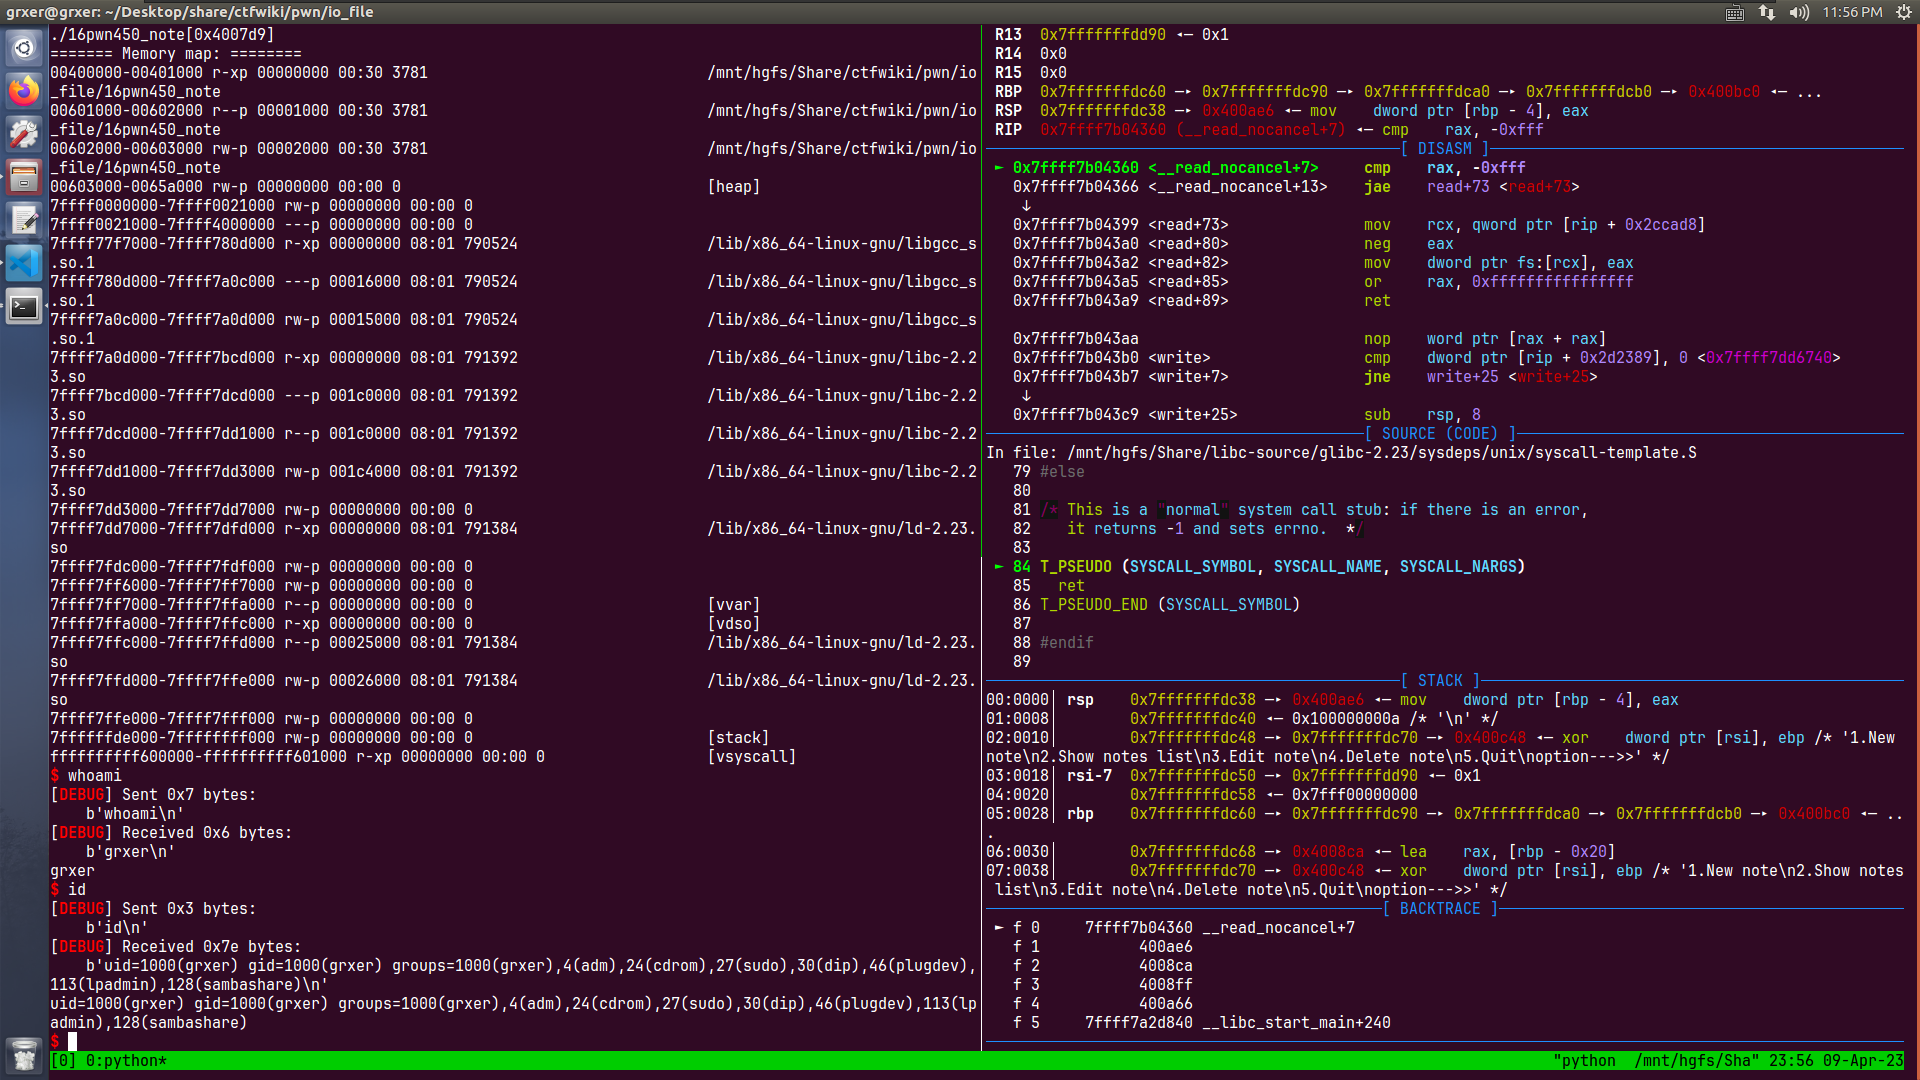Image resolution: width=1920 pixels, height=1080 pixels.
Task: Click source line 86 T_PSEUDO_END
Action: point(1156,605)
